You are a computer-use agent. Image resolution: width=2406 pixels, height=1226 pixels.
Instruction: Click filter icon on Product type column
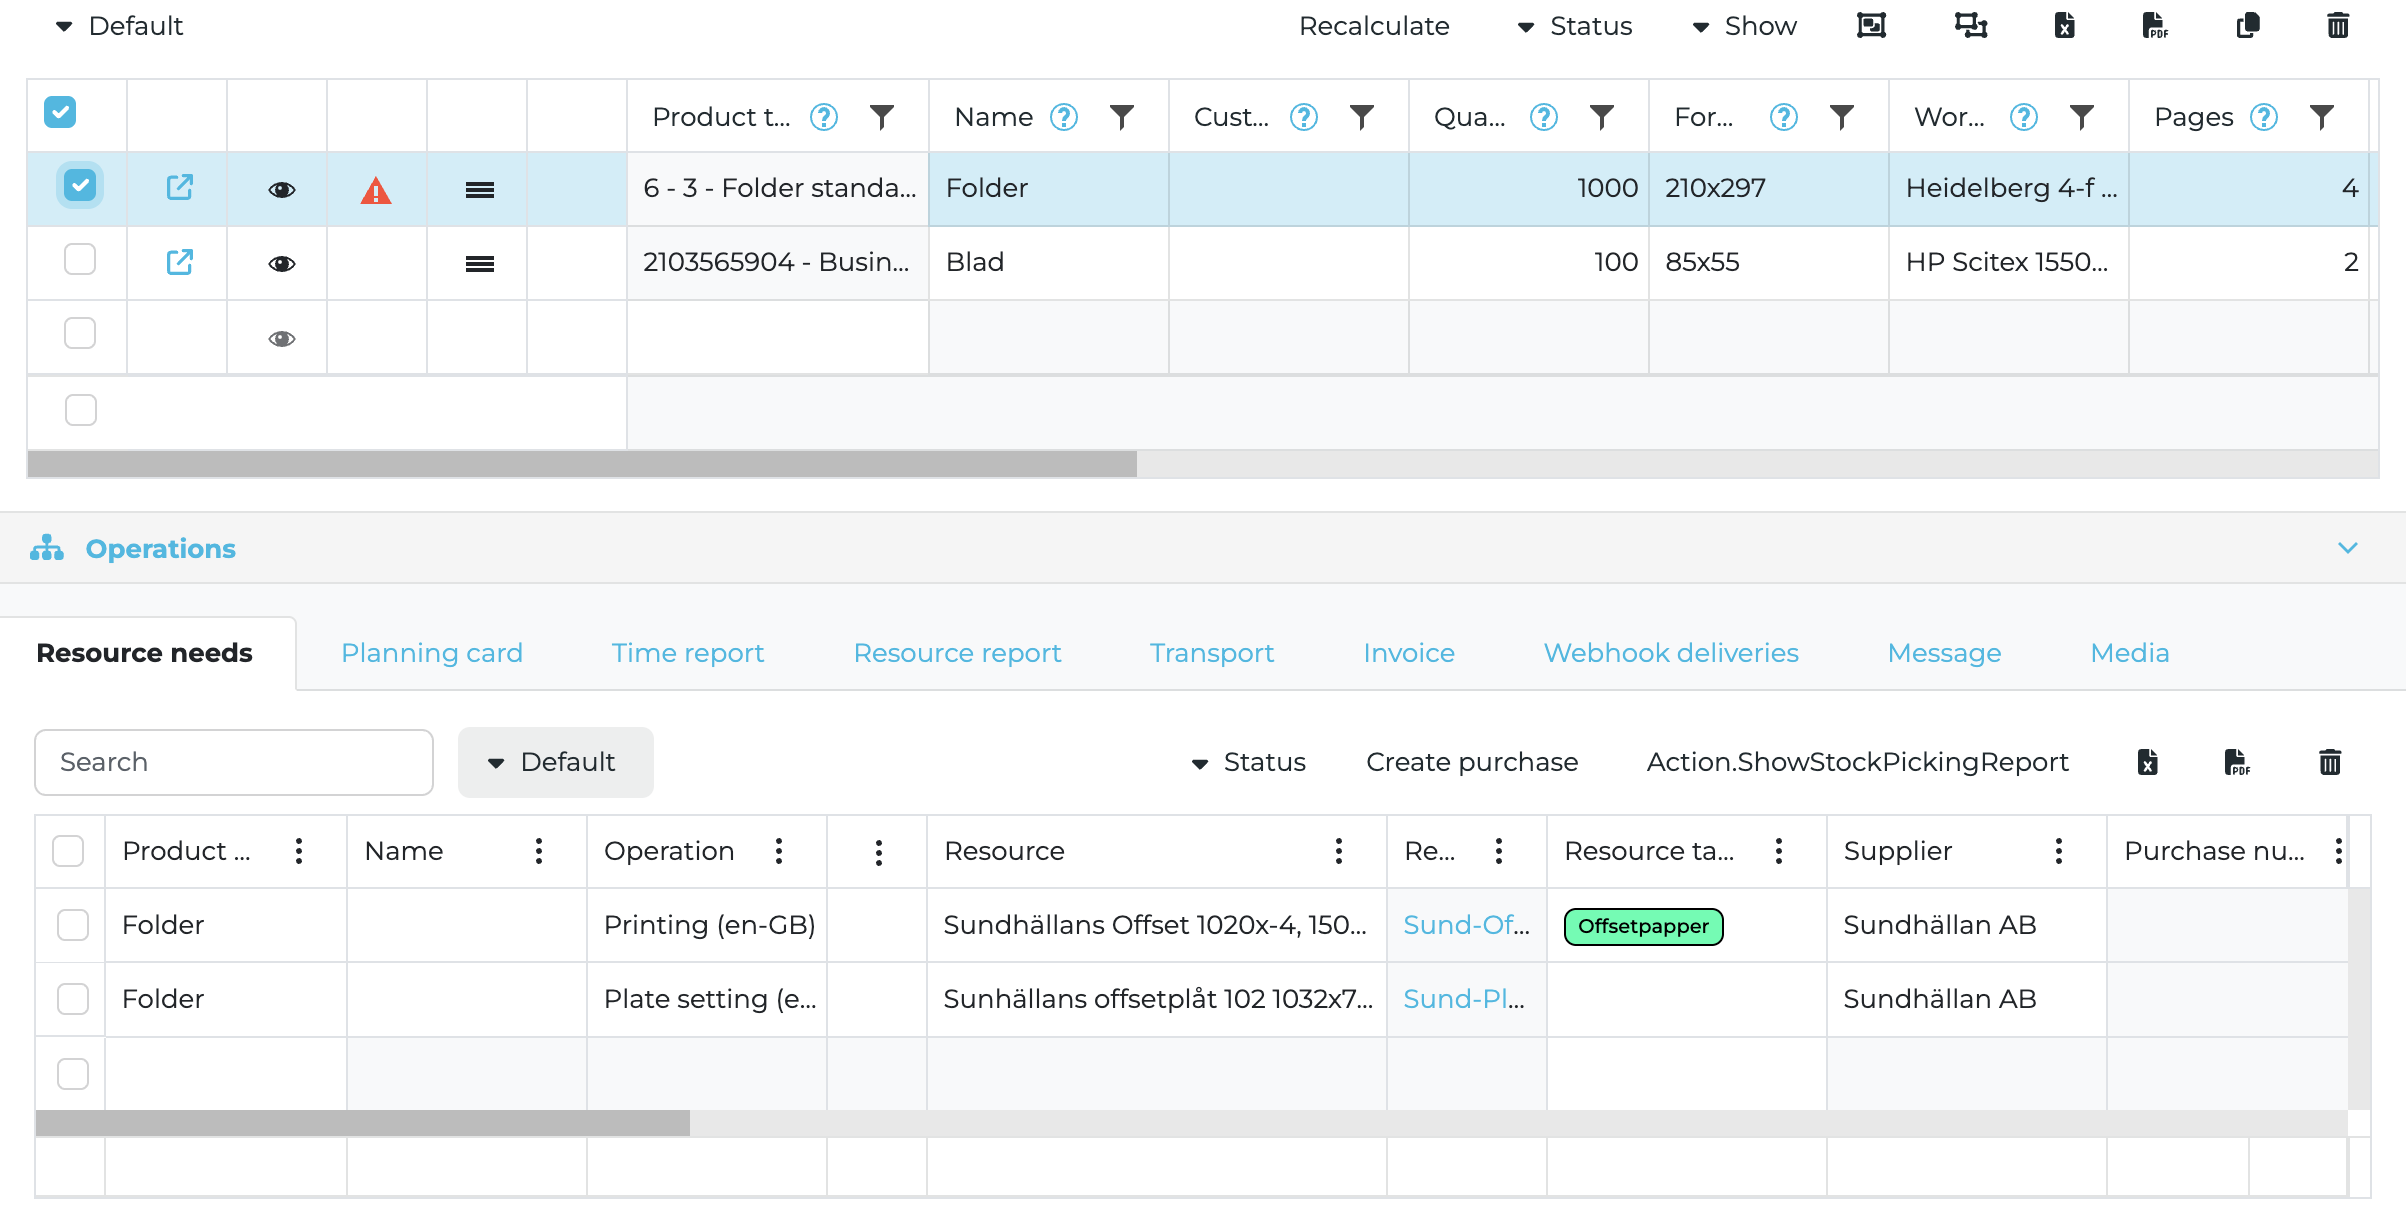coord(881,118)
